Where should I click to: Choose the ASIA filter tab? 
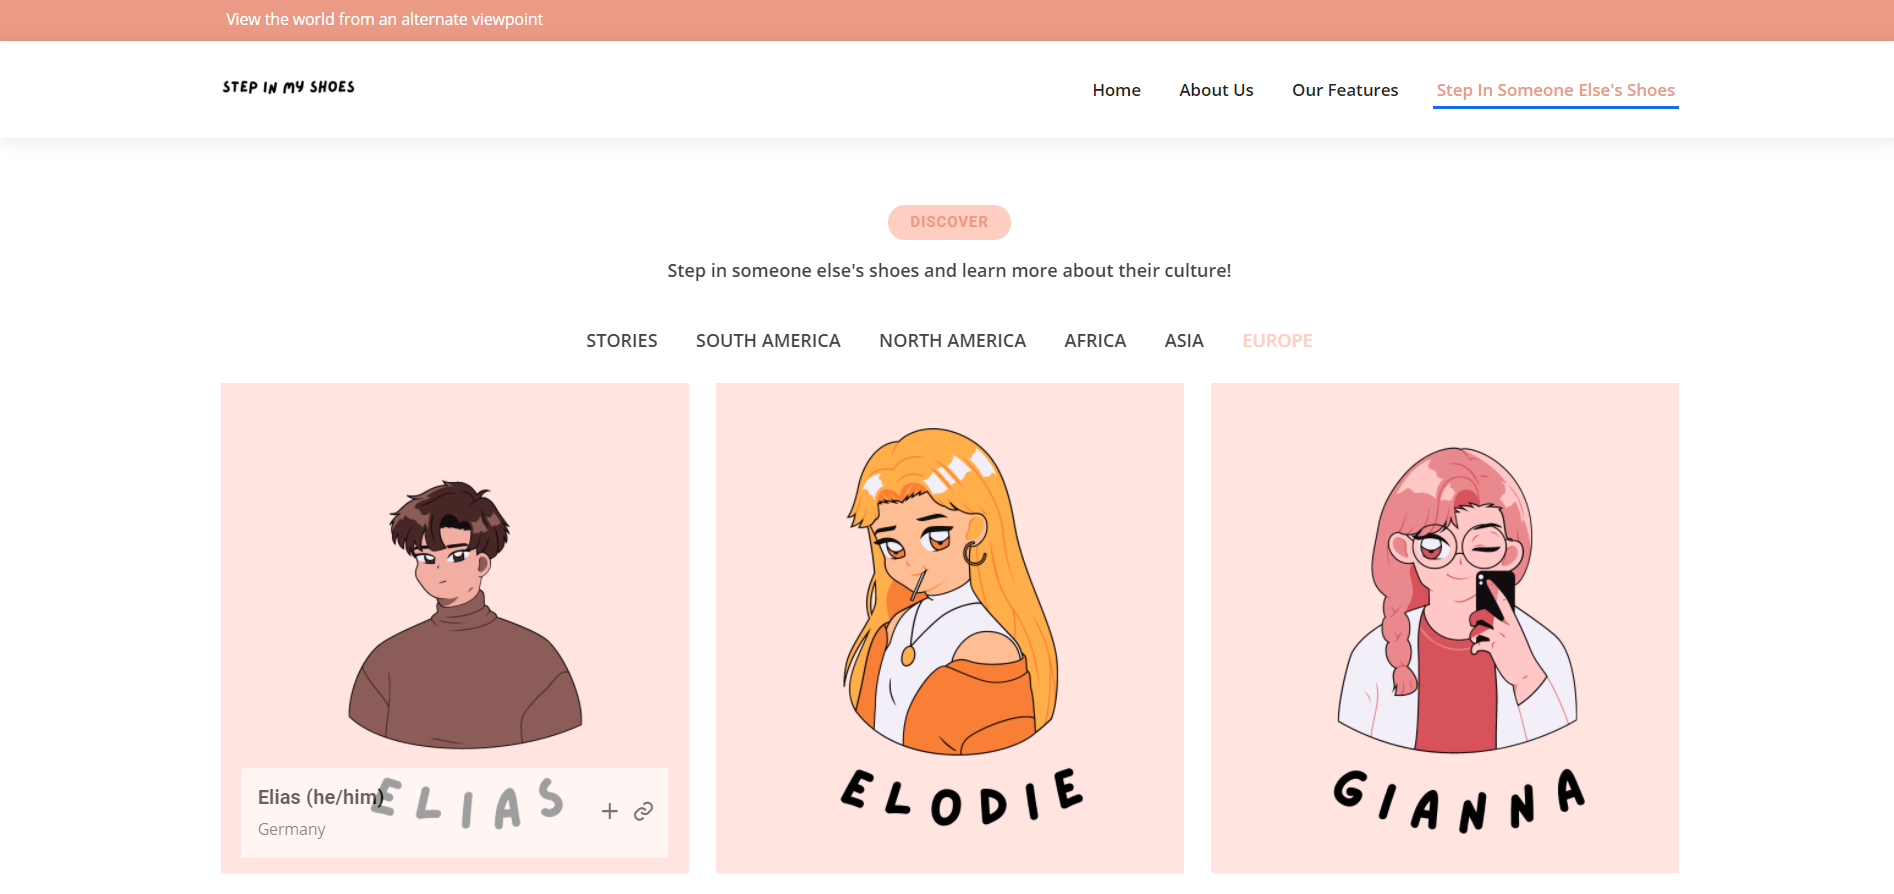(x=1184, y=341)
